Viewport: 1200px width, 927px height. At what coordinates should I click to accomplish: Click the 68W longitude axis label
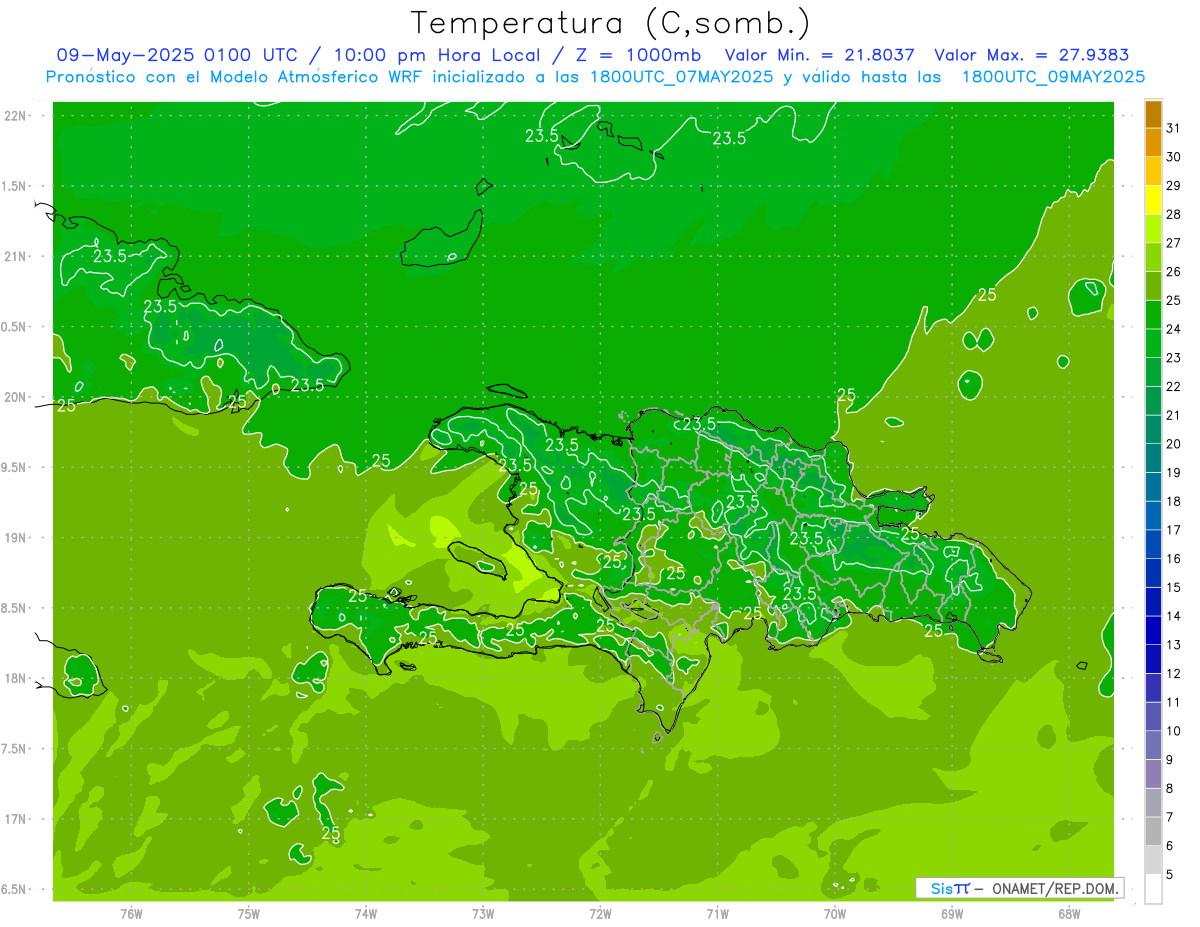pyautogui.click(x=1069, y=914)
